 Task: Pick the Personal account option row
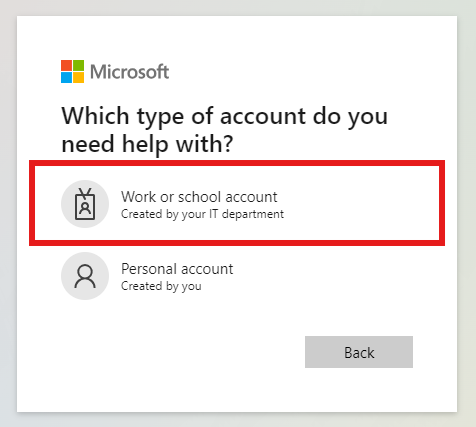click(237, 276)
